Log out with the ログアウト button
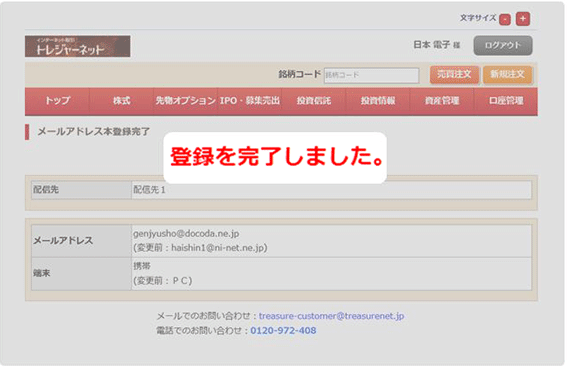This screenshot has width=567, height=371. pyautogui.click(x=503, y=45)
